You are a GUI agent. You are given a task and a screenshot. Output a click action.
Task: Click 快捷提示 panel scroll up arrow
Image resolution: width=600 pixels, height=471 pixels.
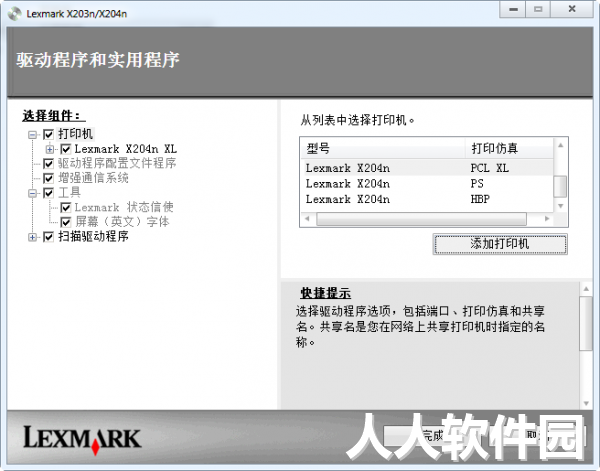pyautogui.click(x=586, y=289)
